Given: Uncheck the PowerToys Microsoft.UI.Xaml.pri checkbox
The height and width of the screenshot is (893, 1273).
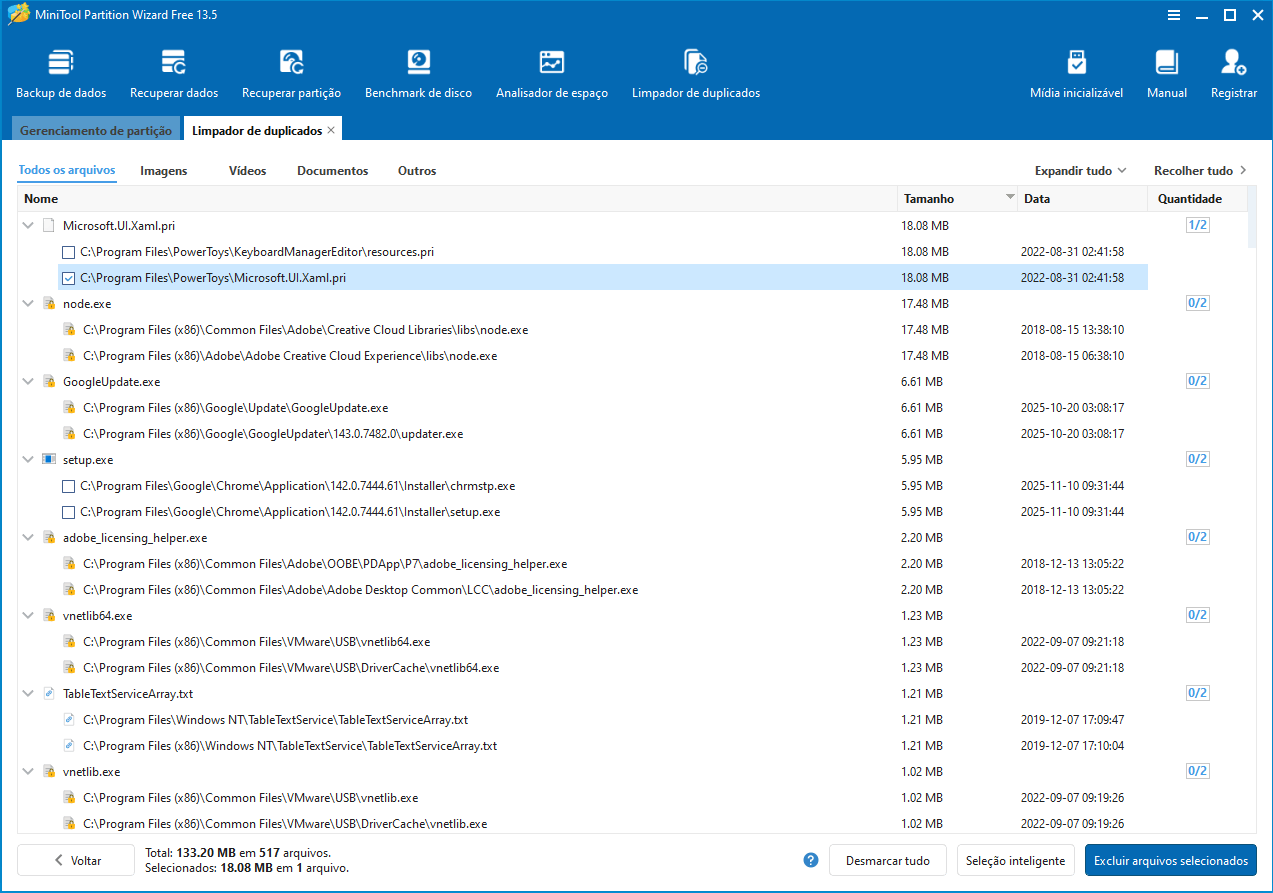Looking at the screenshot, I should pos(69,278).
